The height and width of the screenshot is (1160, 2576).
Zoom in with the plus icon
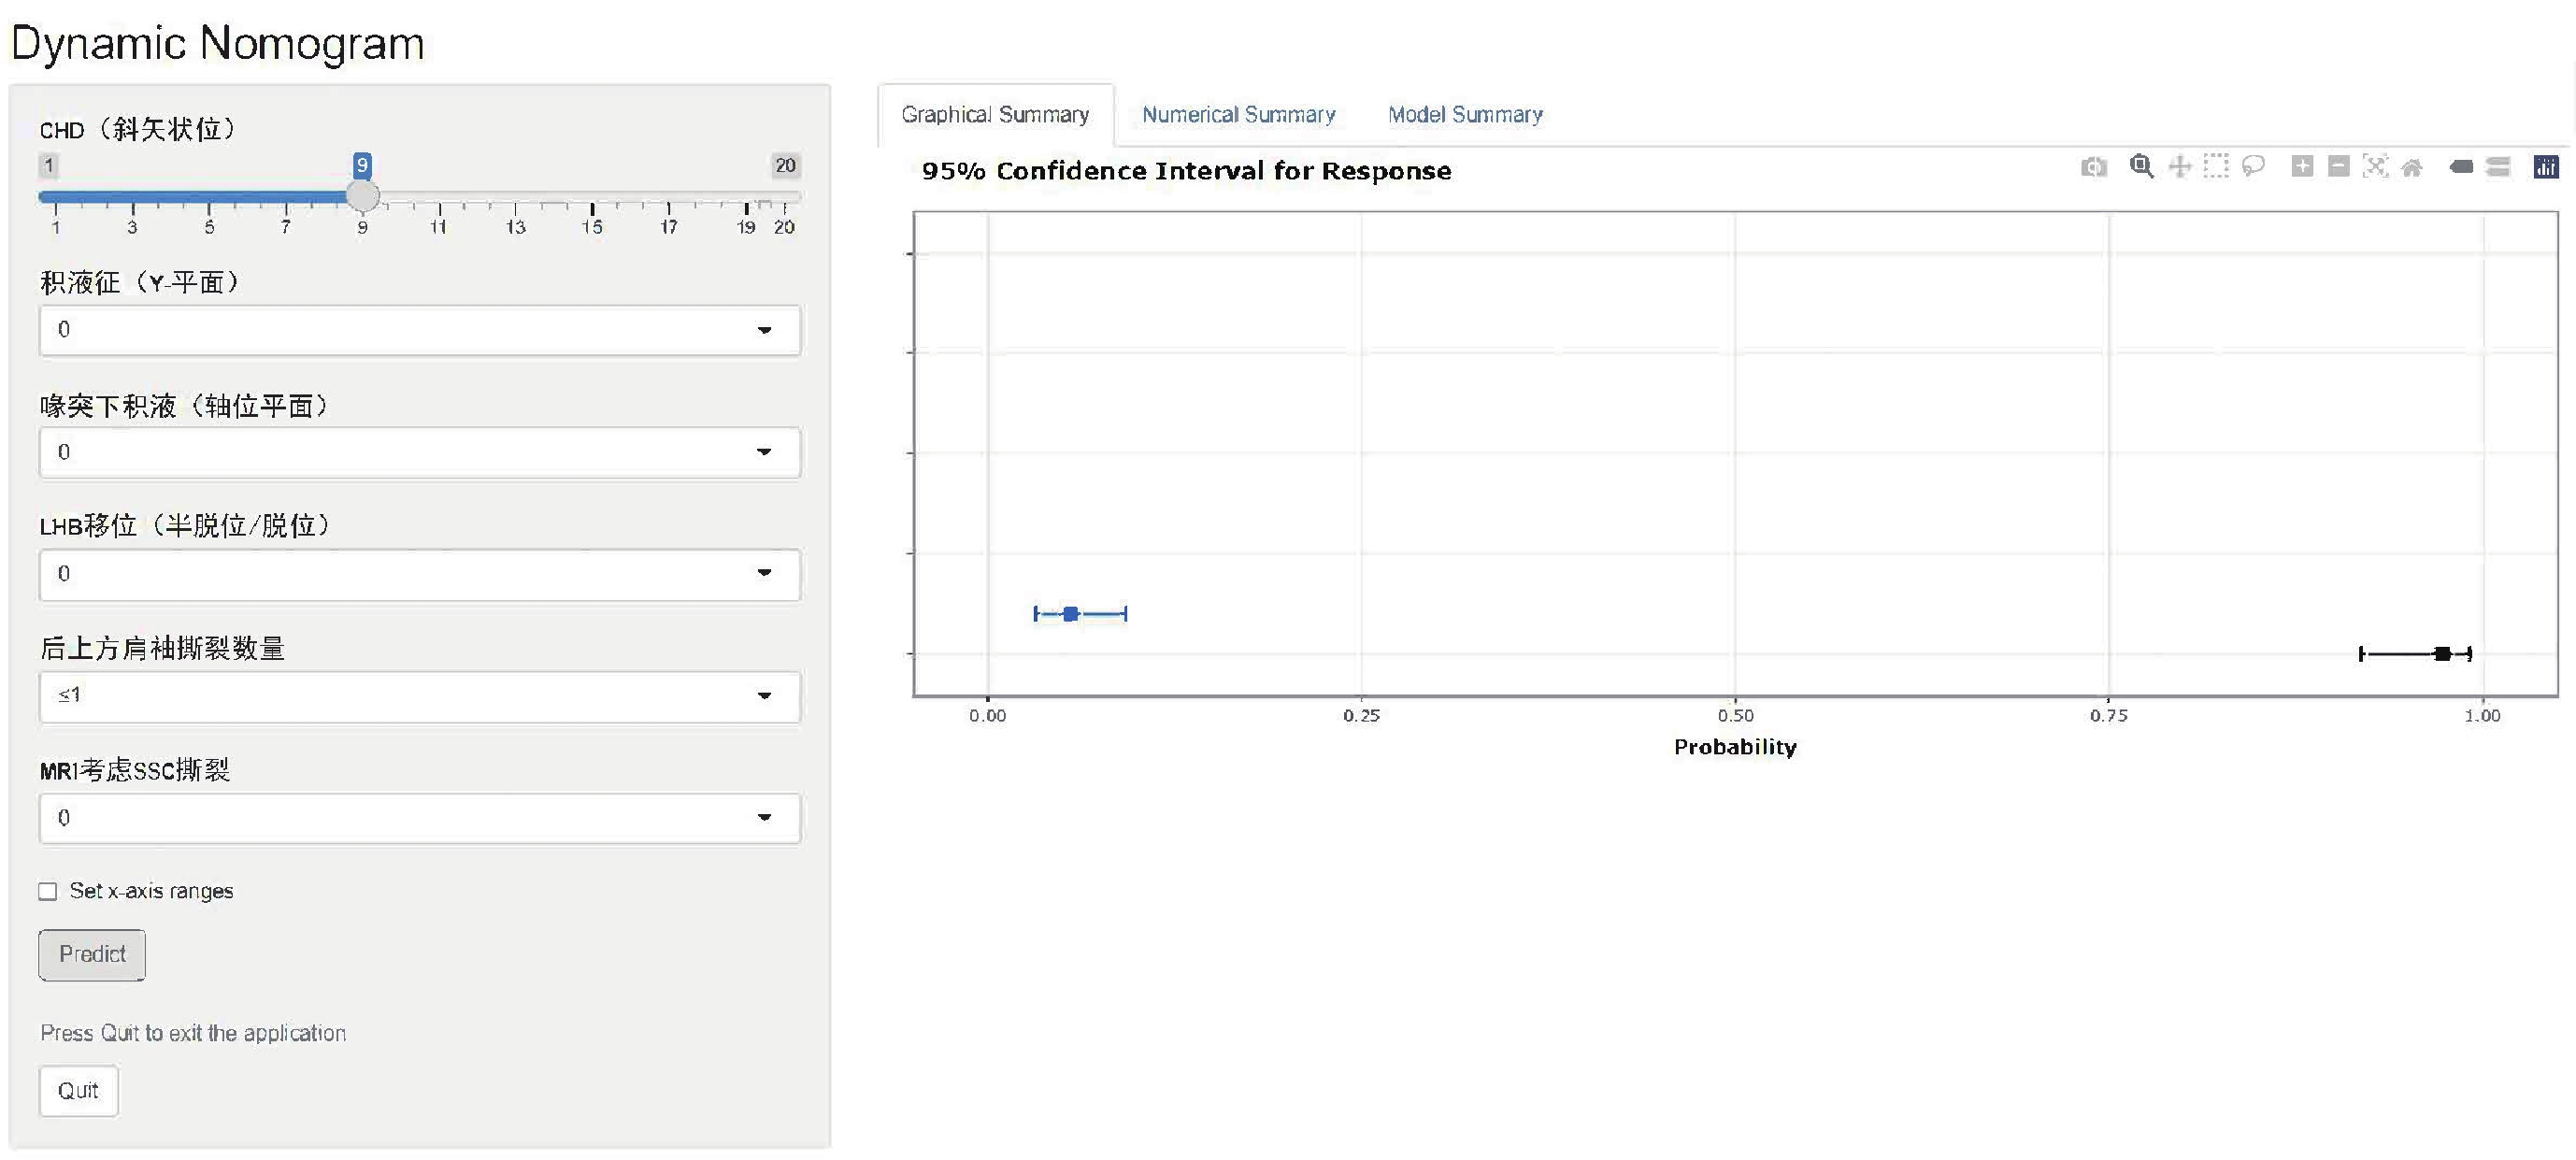pyautogui.click(x=2302, y=166)
